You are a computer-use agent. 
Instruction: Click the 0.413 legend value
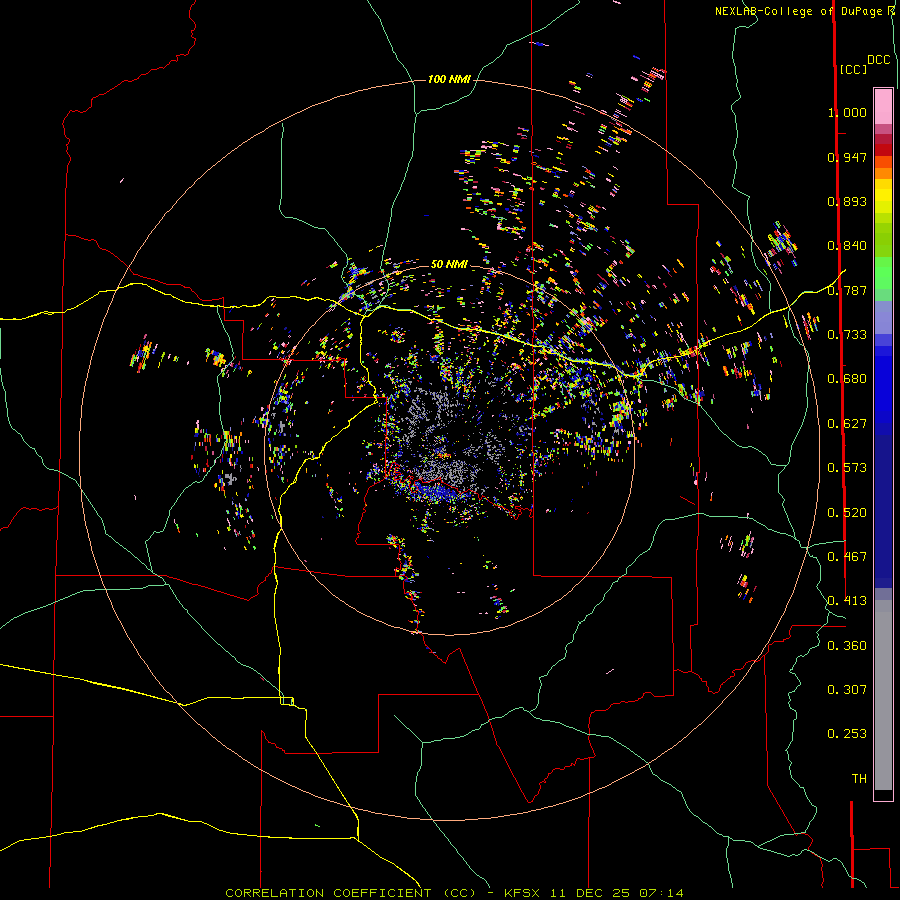(x=847, y=601)
